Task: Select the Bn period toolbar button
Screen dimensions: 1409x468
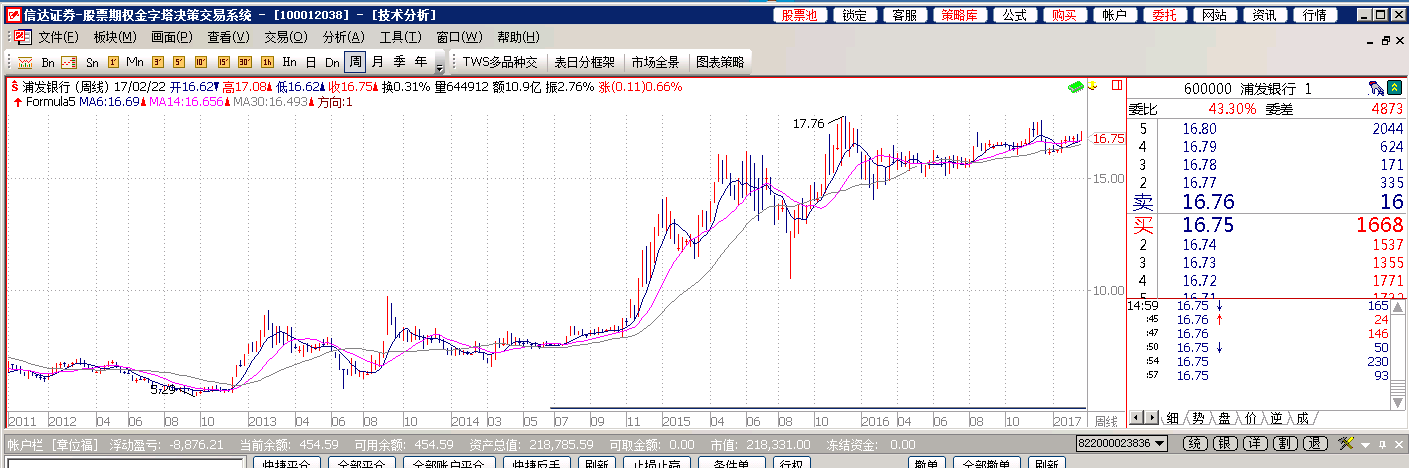Action: [x=48, y=62]
